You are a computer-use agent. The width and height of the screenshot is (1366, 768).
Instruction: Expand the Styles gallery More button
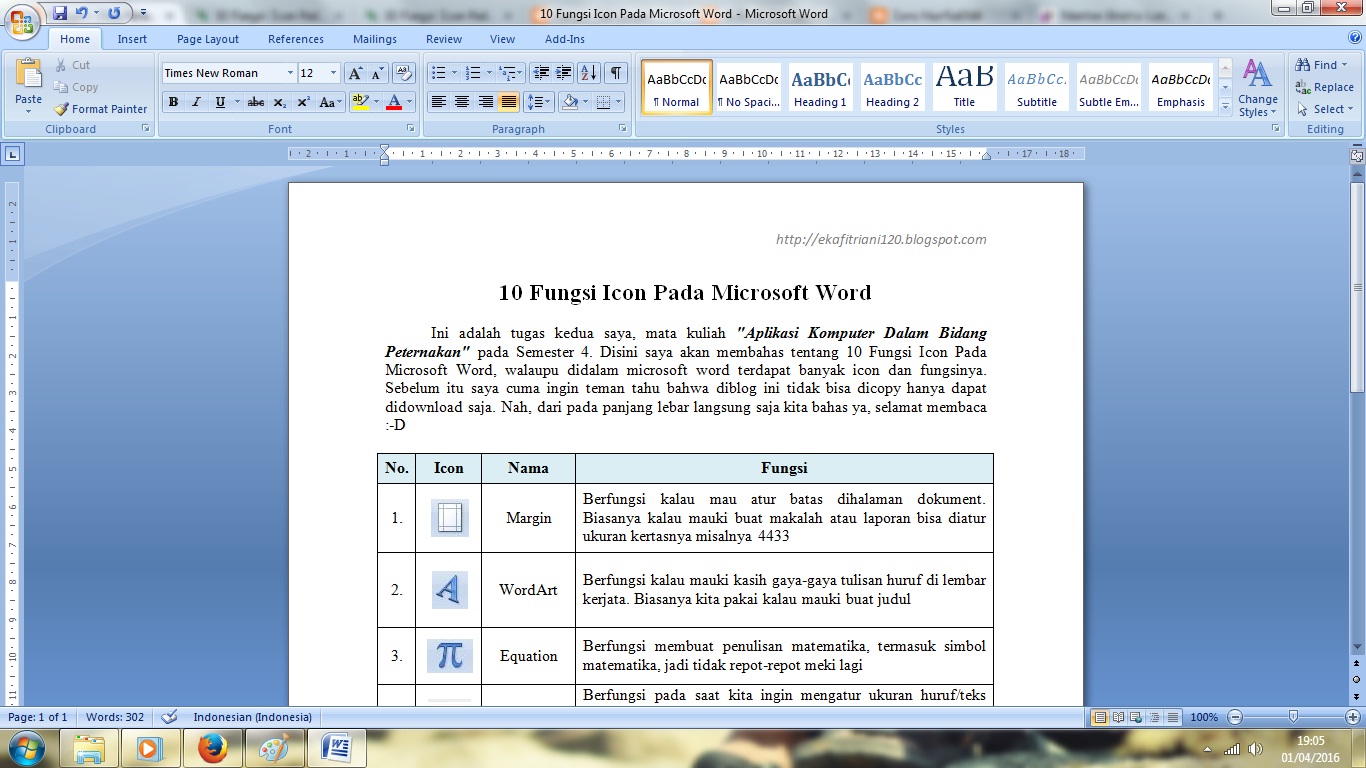click(1226, 105)
